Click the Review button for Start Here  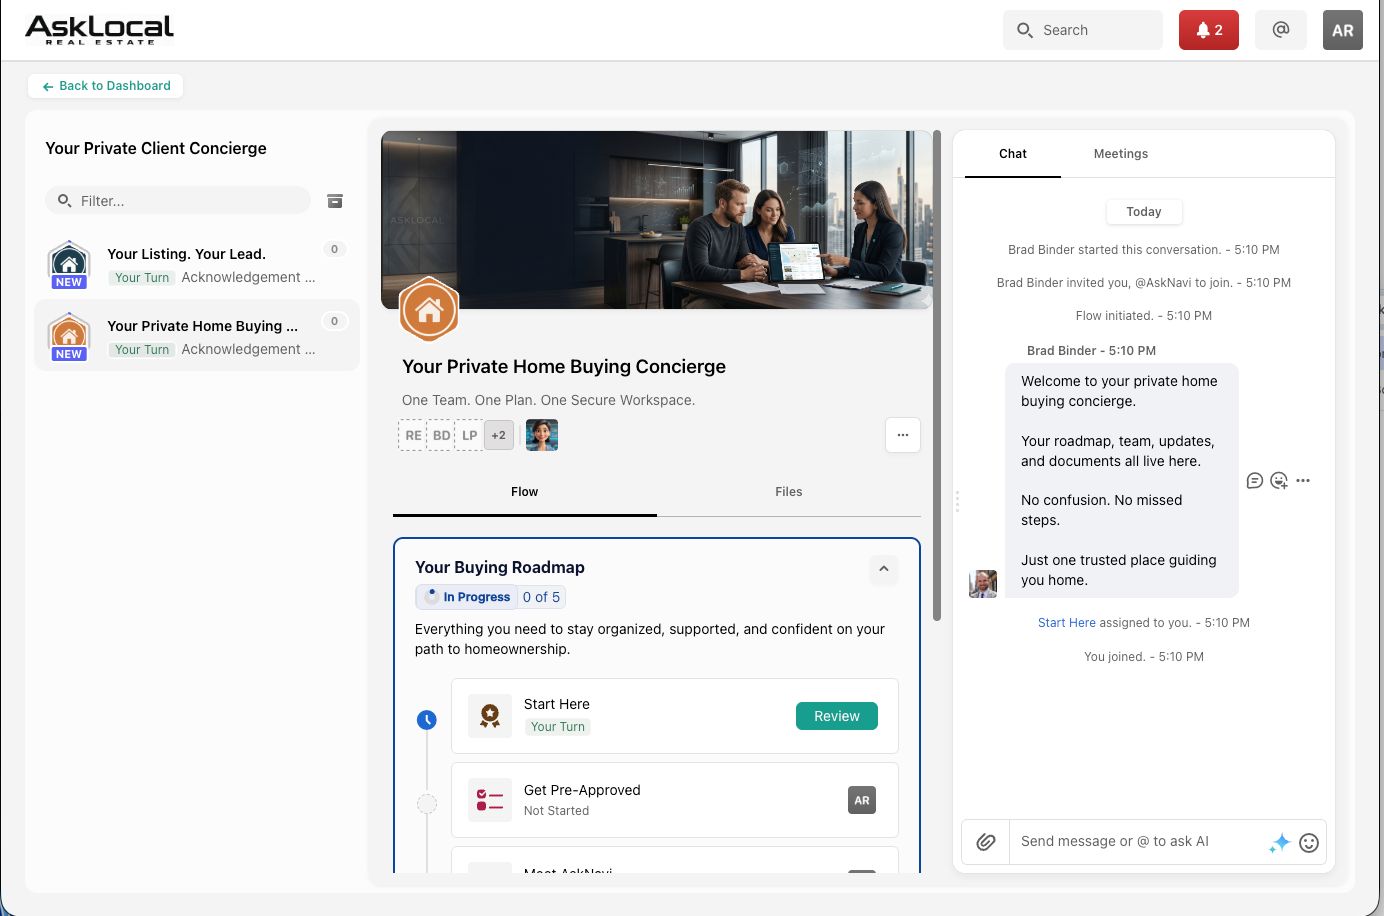[837, 716]
